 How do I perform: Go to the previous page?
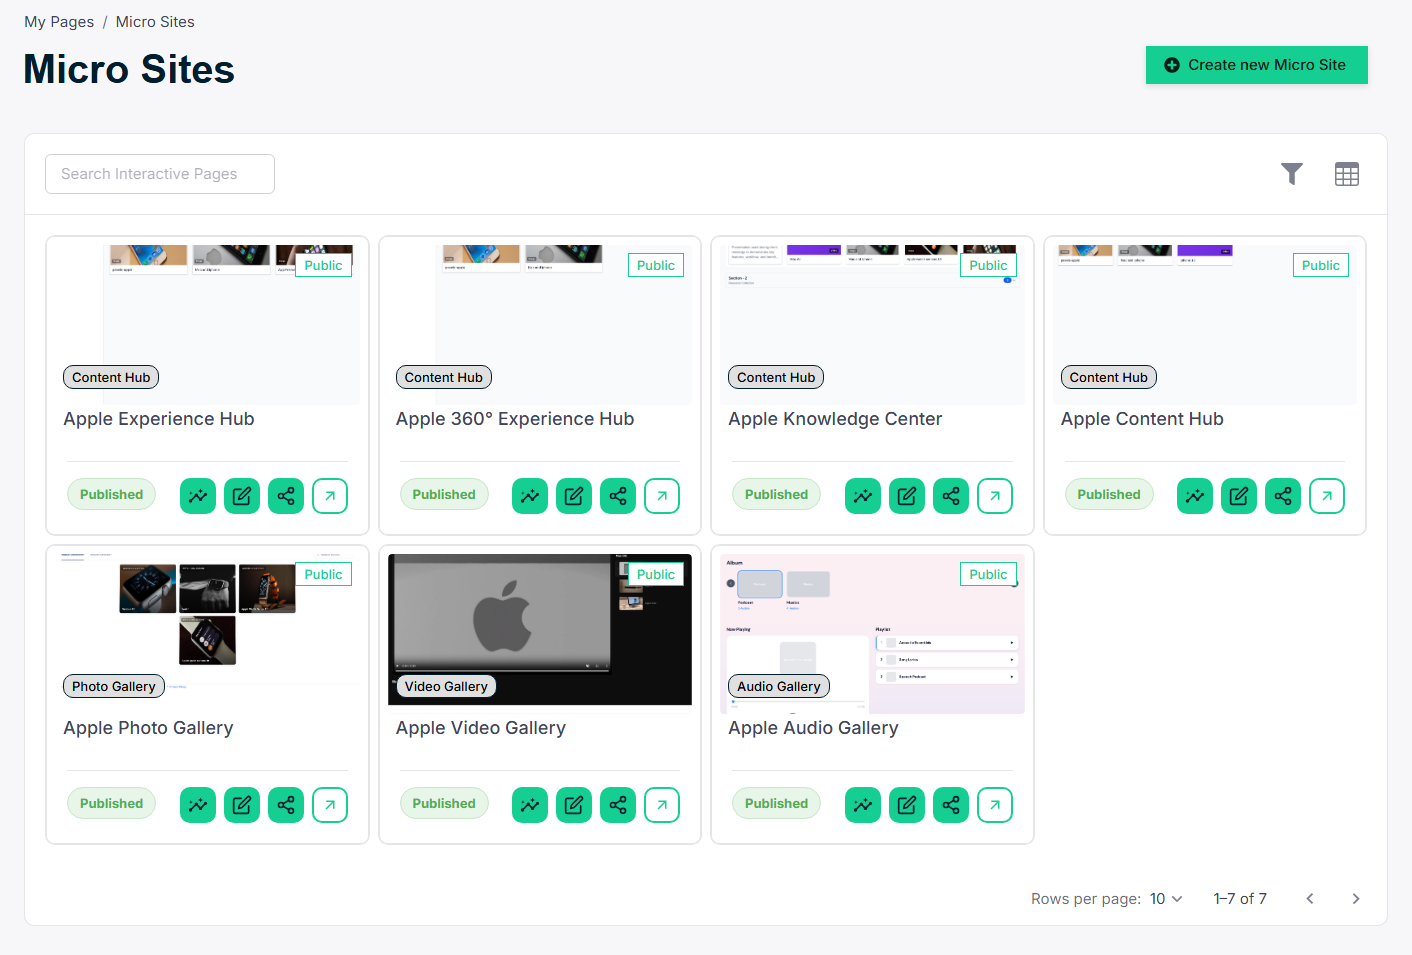[x=1310, y=899]
